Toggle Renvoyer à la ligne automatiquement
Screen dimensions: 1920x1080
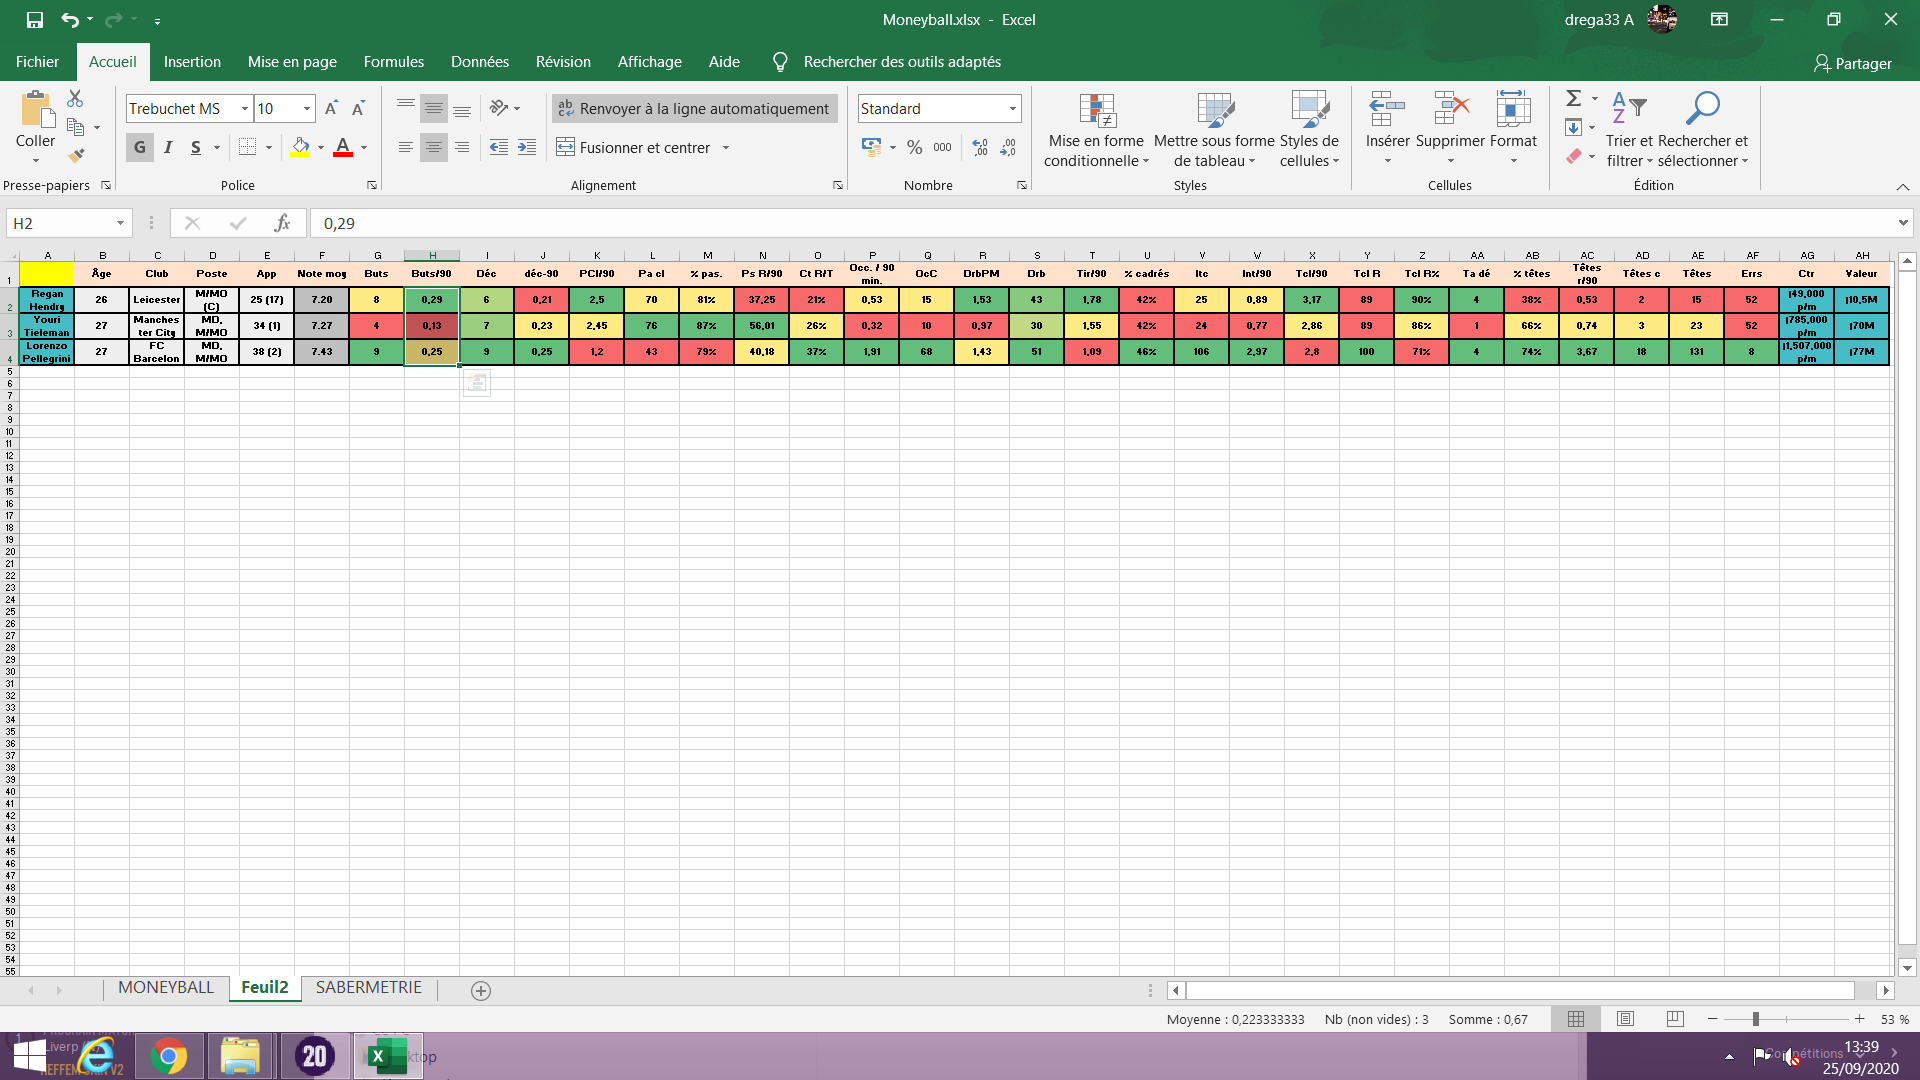tap(694, 108)
